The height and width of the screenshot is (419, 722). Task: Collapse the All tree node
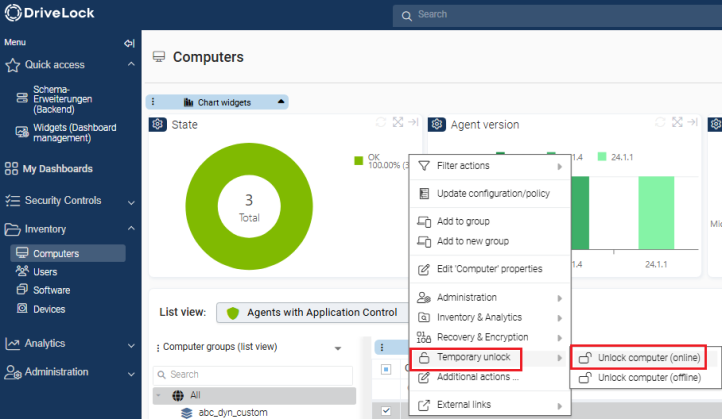click(159, 395)
